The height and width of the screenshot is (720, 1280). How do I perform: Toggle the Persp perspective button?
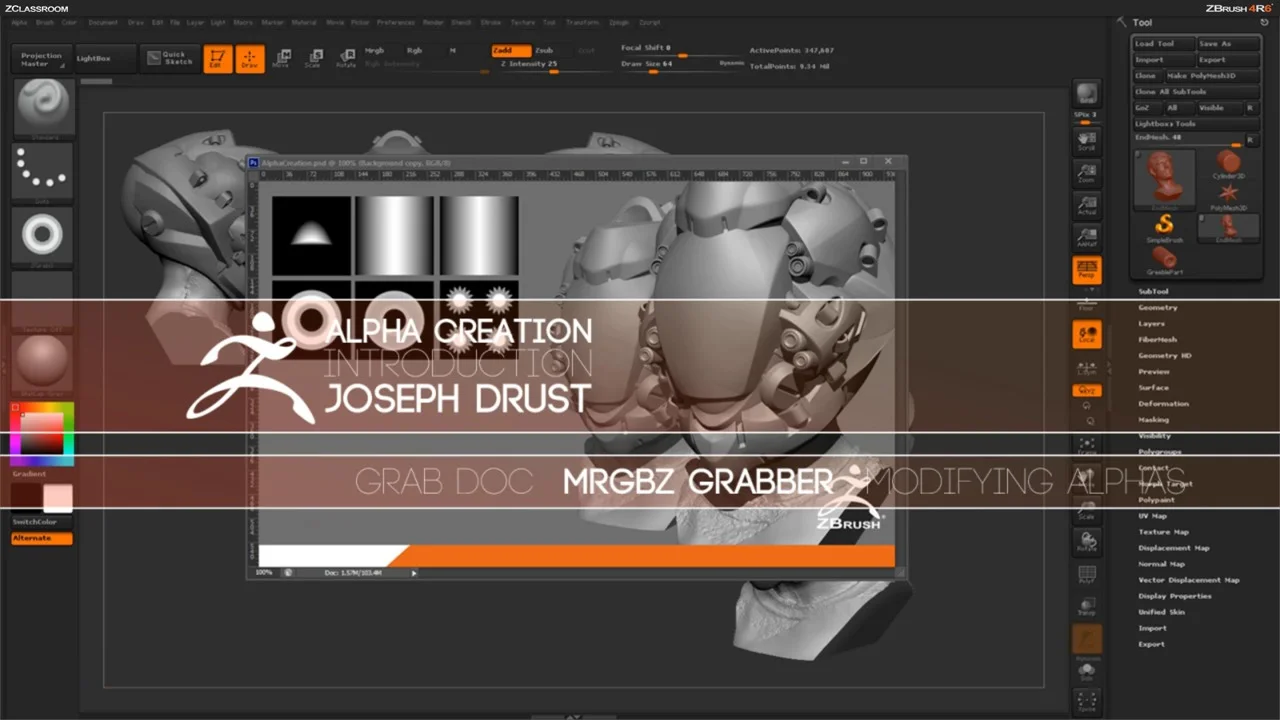tap(1086, 270)
